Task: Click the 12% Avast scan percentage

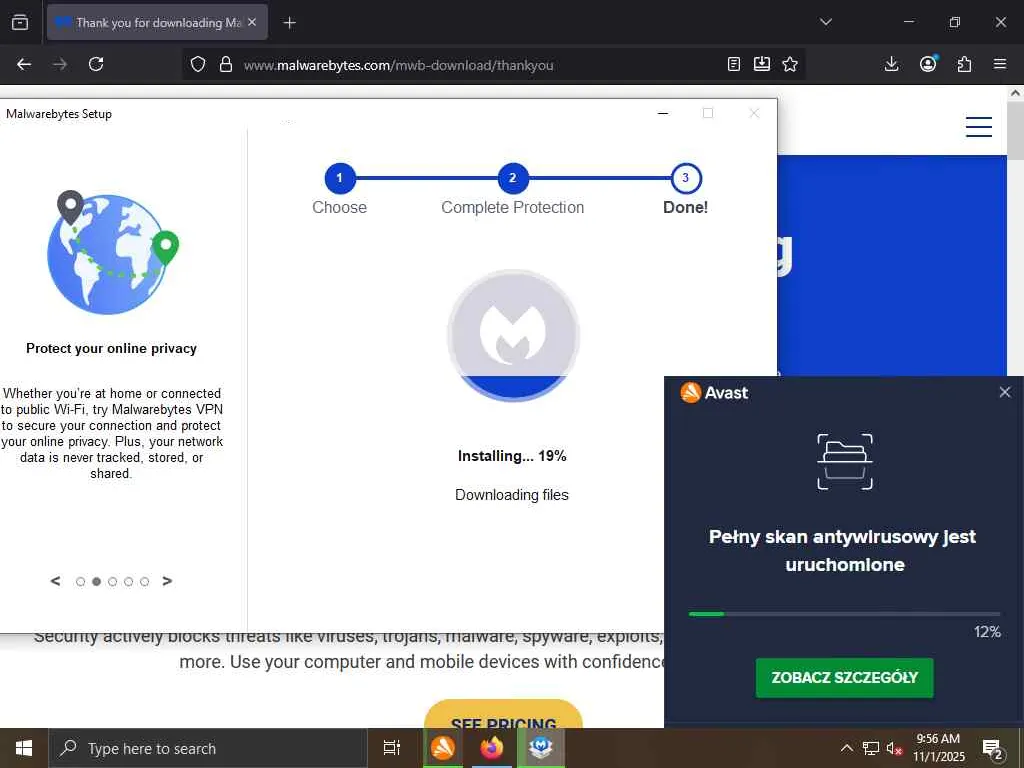Action: (x=987, y=632)
